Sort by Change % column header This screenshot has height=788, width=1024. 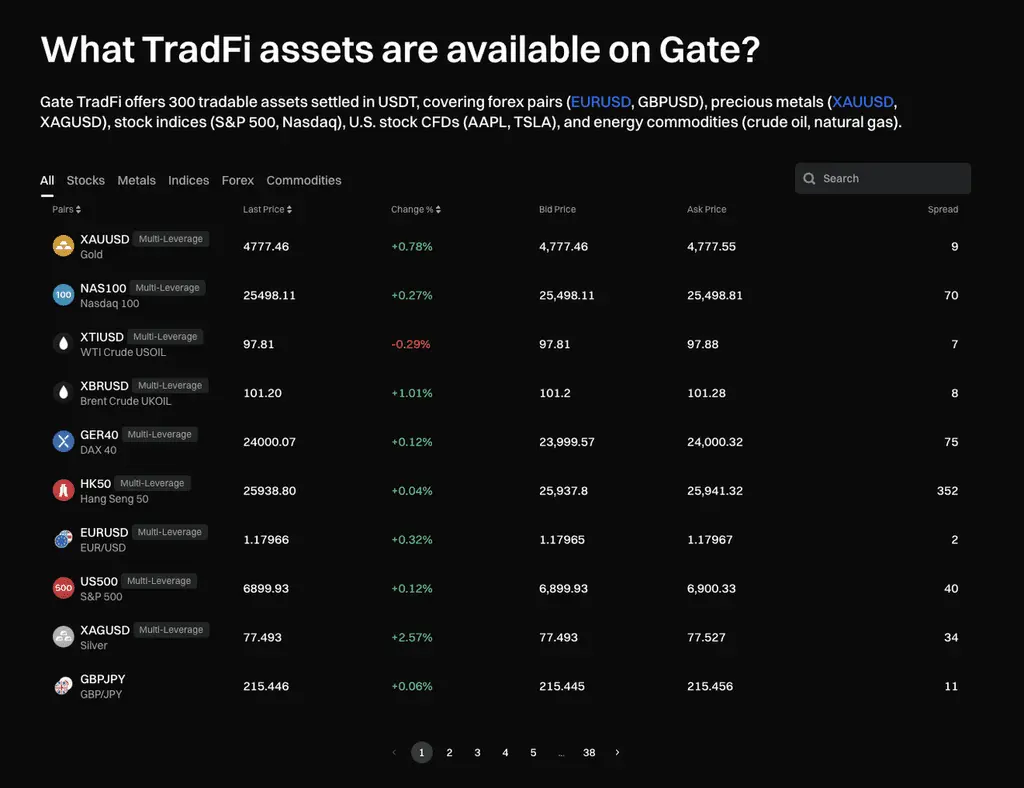(x=416, y=210)
